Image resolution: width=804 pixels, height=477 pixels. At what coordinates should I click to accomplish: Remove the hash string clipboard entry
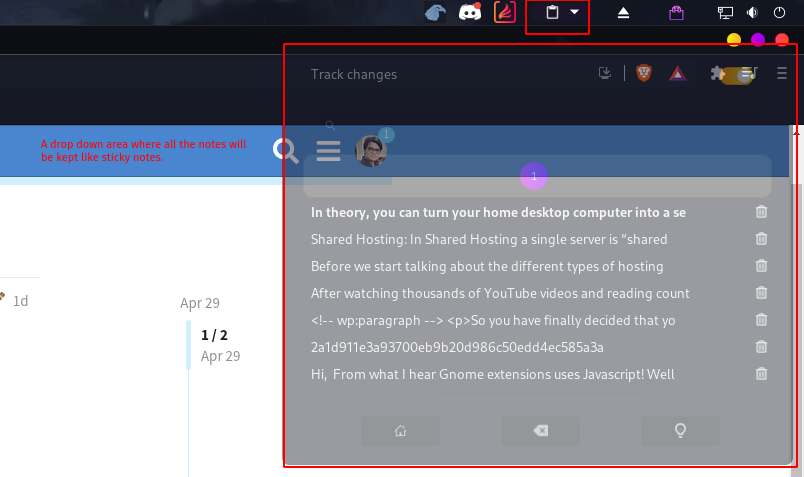[761, 347]
